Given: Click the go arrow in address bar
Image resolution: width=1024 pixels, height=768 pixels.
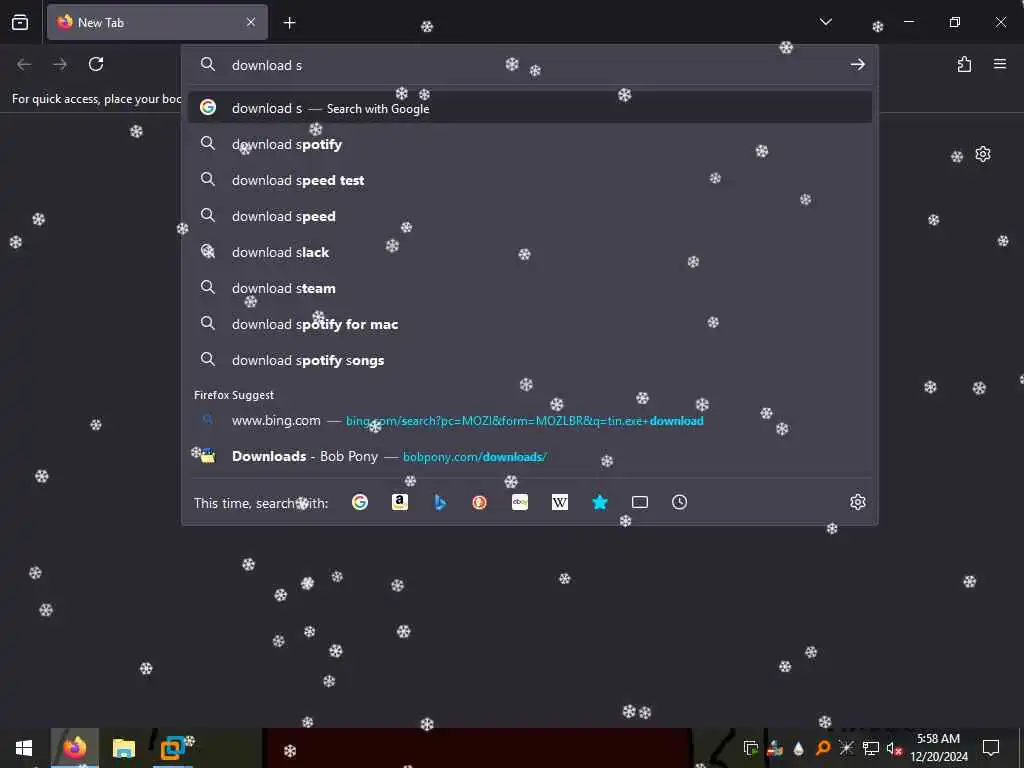Looking at the screenshot, I should coord(857,65).
